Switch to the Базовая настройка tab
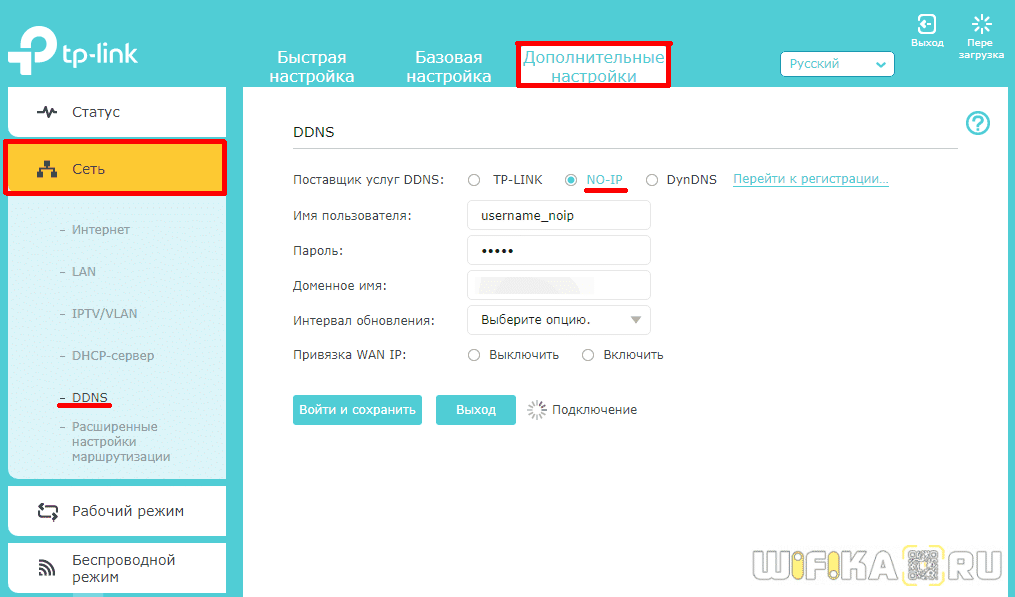The height and width of the screenshot is (597, 1015). click(449, 66)
